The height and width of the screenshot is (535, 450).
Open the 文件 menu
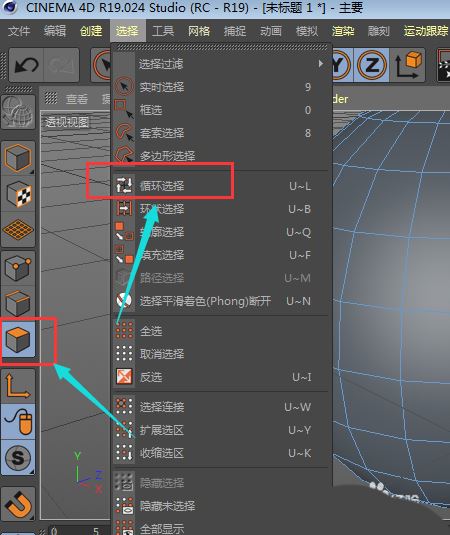pos(19,31)
